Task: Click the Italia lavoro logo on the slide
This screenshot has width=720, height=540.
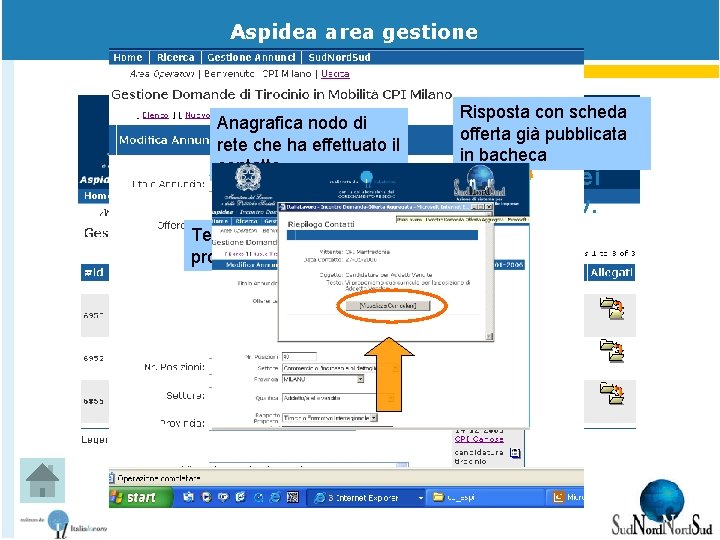Action: 63,524
